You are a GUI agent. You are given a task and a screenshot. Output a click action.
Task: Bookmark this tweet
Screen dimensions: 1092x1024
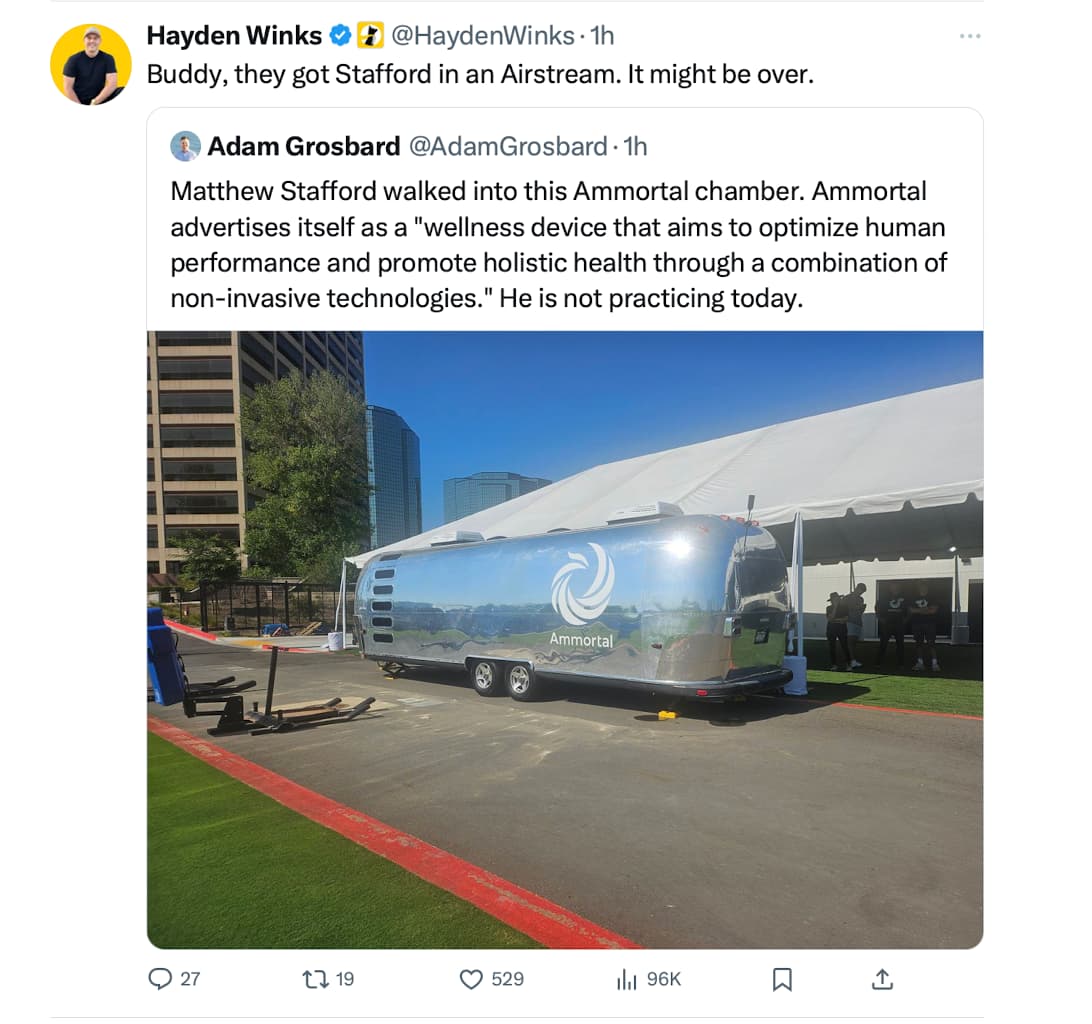coord(782,979)
